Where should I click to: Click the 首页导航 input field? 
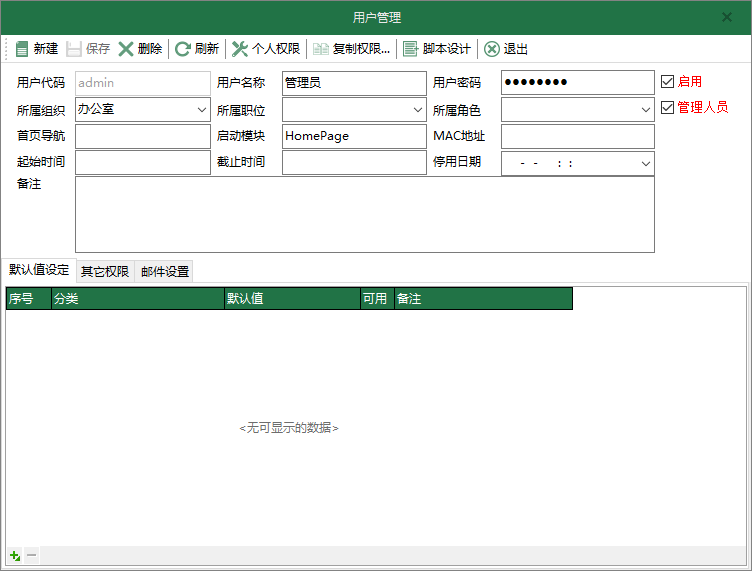(142, 136)
